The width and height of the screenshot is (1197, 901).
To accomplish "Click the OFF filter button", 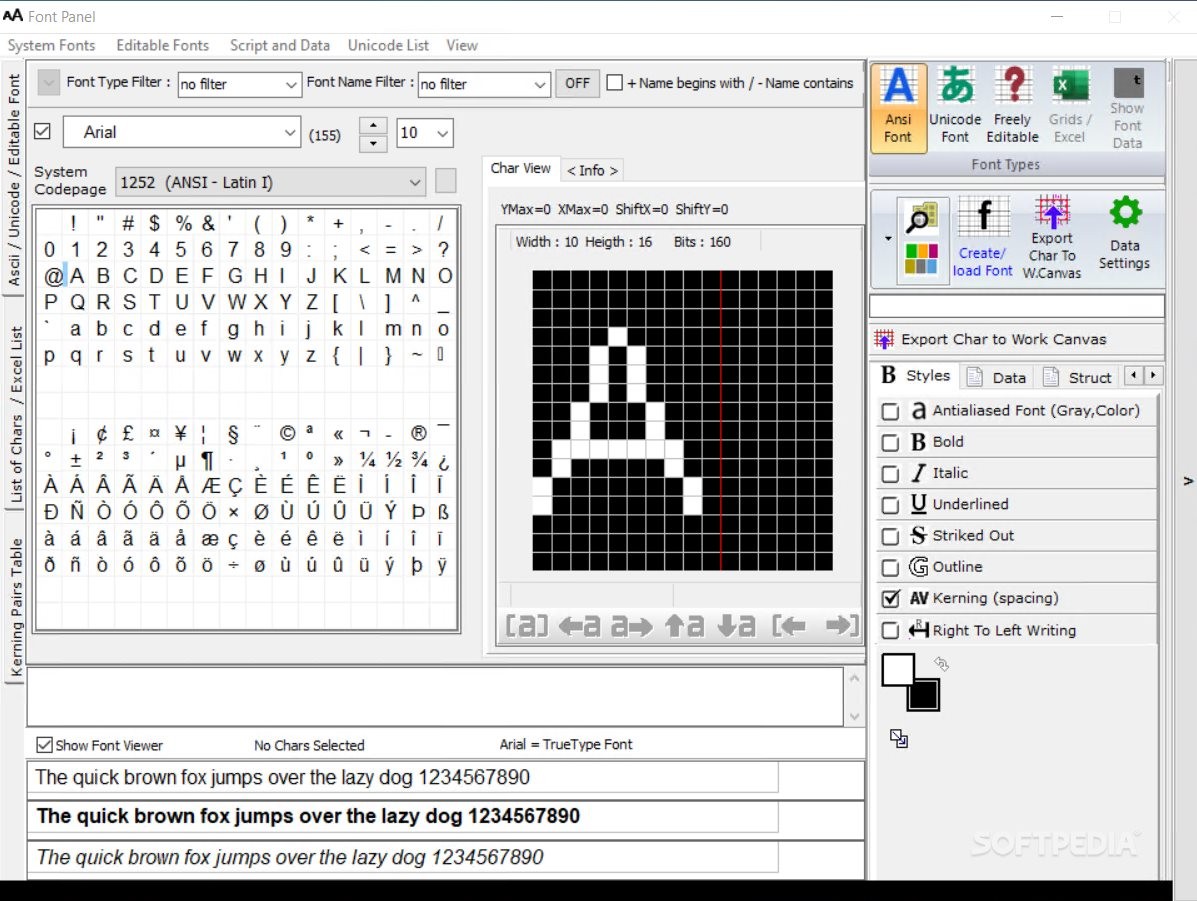I will click(x=577, y=82).
